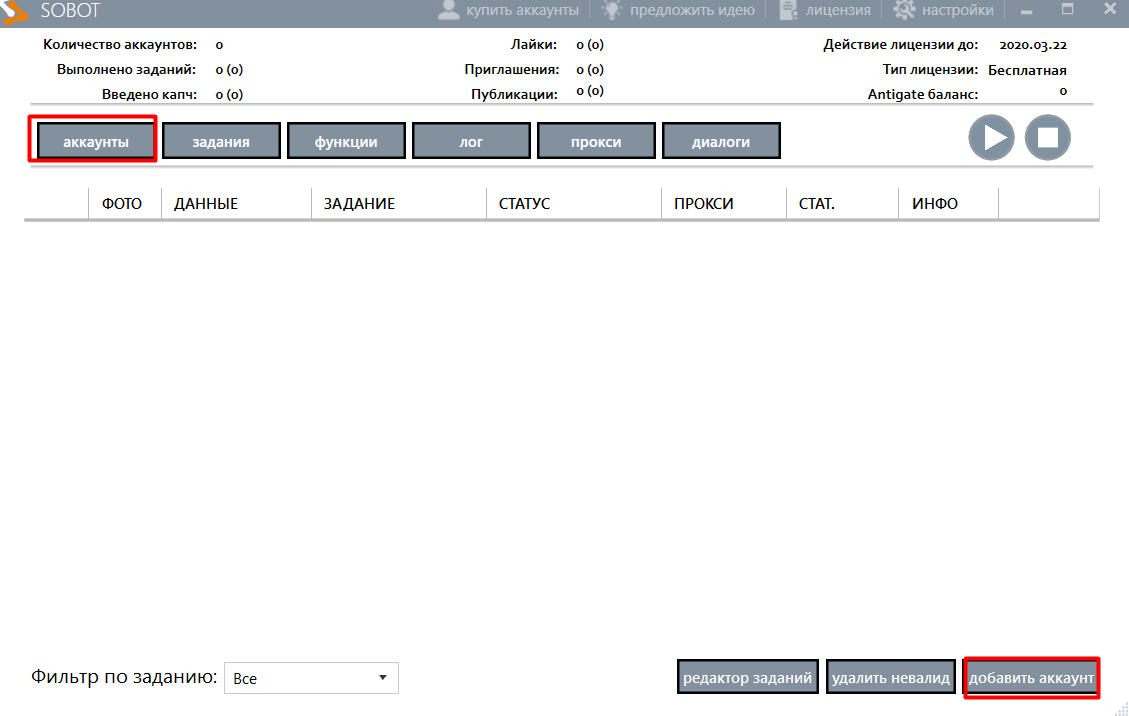Expand the Фильтр по заданию dropdown

pyautogui.click(x=311, y=678)
